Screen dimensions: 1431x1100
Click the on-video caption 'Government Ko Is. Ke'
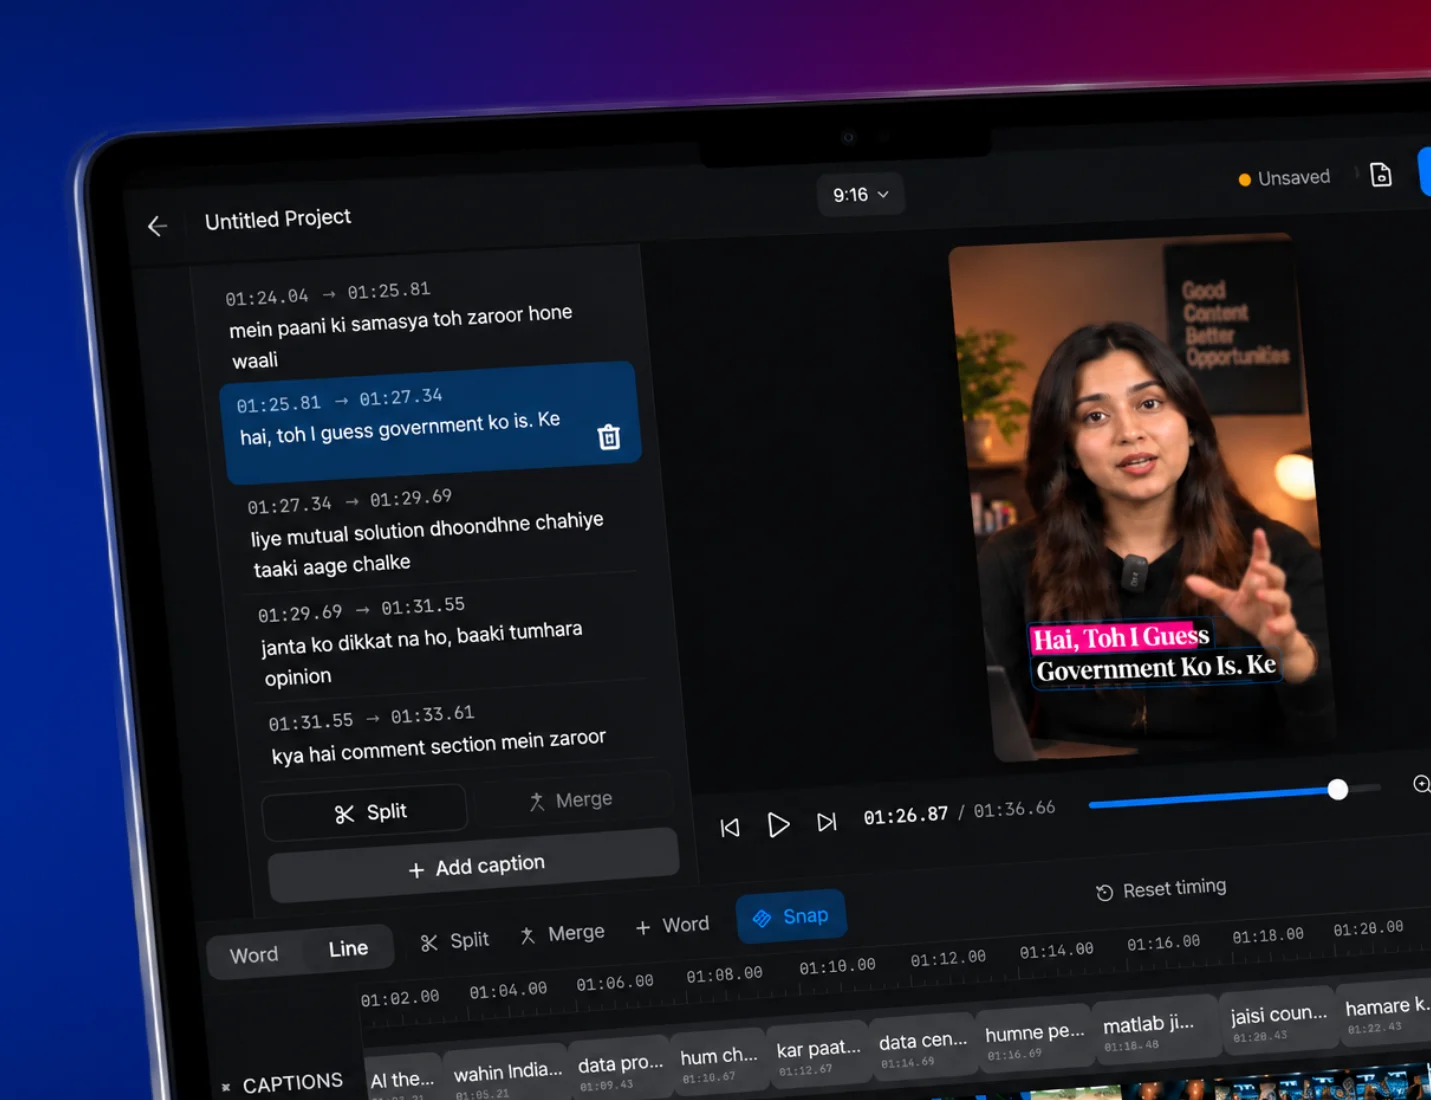[1156, 668]
